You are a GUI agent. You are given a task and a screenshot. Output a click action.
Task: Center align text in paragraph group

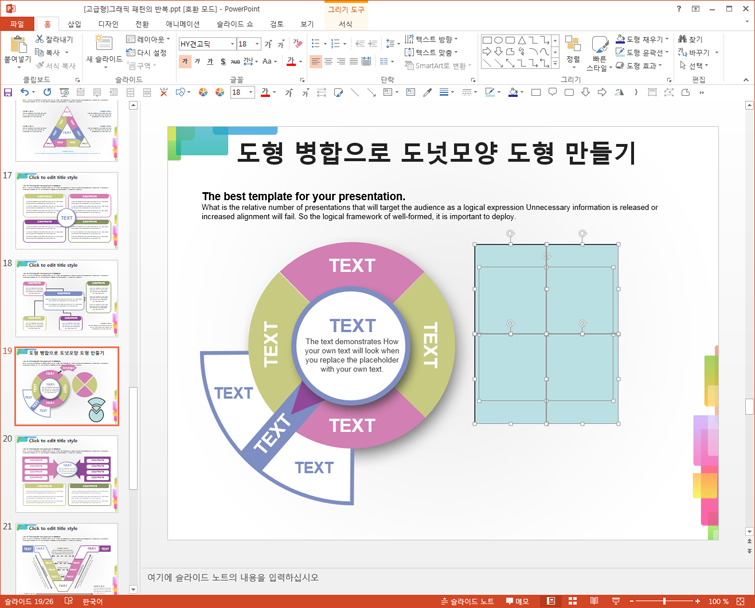coord(328,62)
